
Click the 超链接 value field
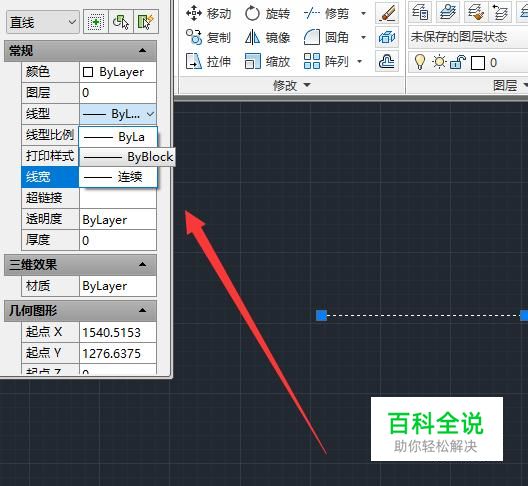point(118,198)
